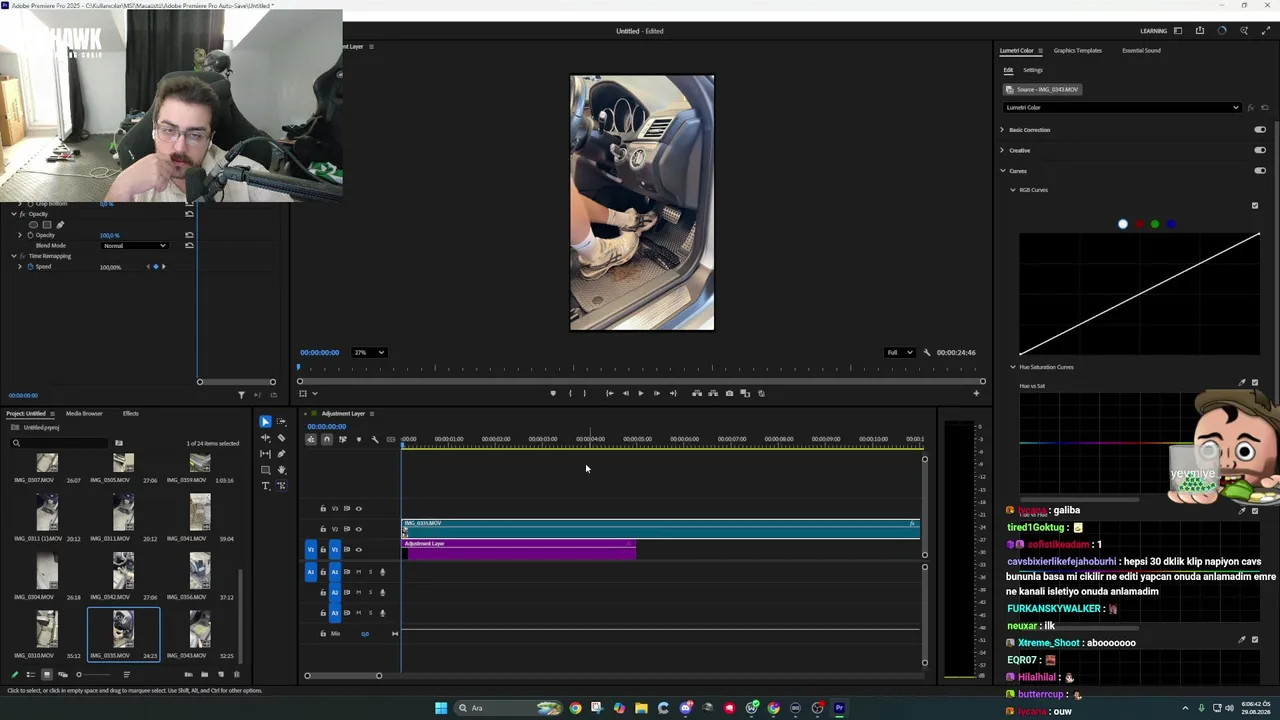
Task: Expand the Basic Correction section
Action: 1002,130
